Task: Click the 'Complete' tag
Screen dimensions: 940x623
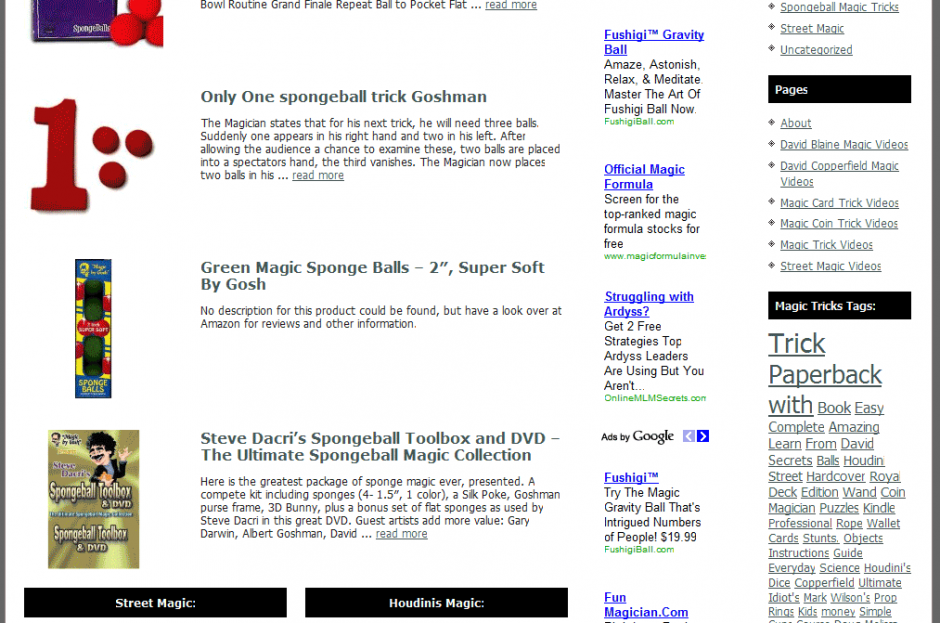Action: (796, 427)
